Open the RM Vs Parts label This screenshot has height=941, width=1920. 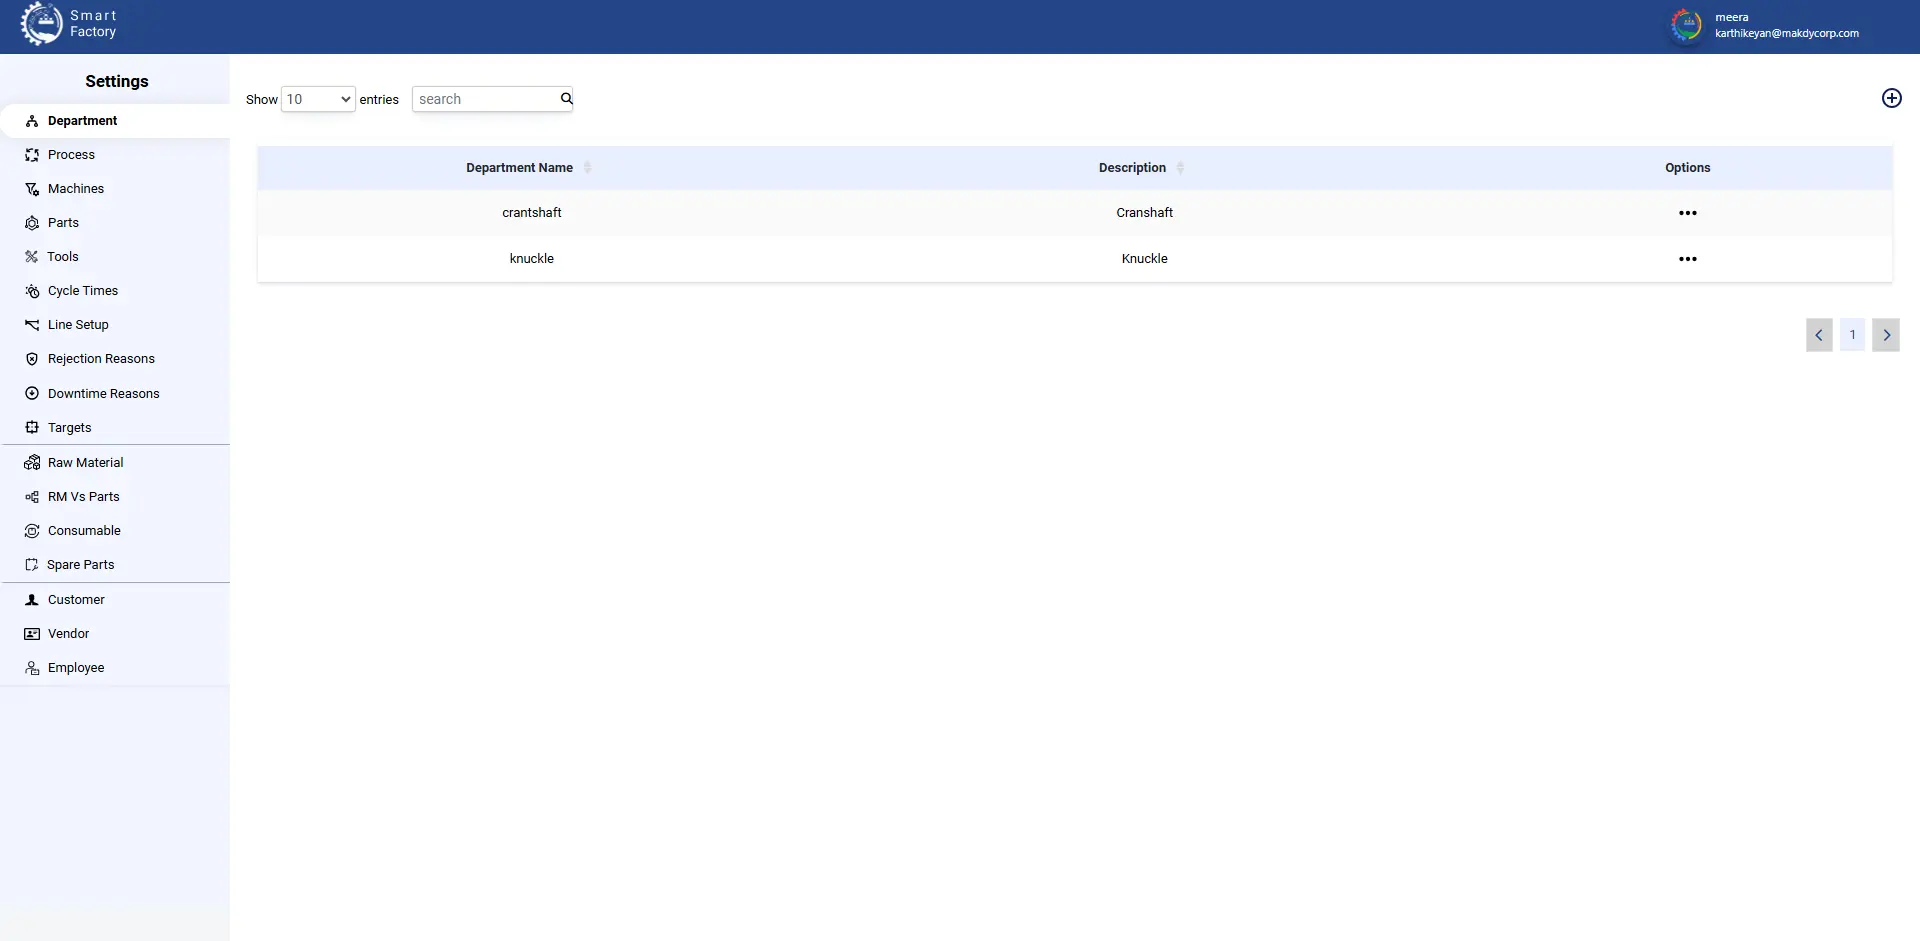(84, 497)
